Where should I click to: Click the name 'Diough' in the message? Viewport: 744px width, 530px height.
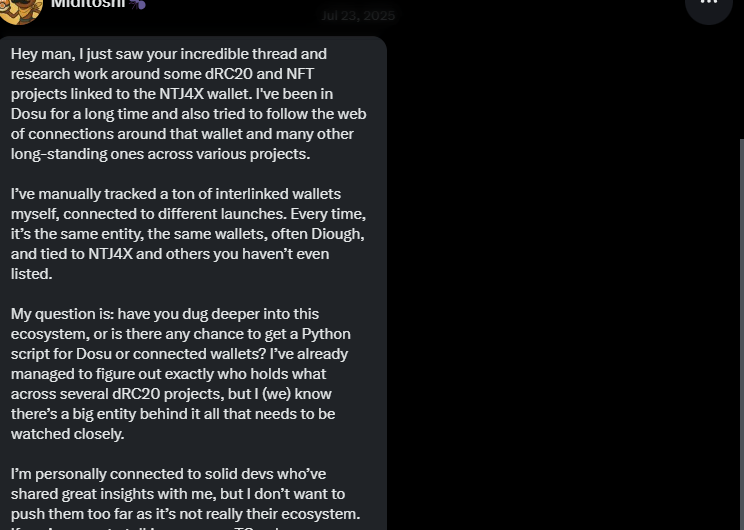click(337, 234)
